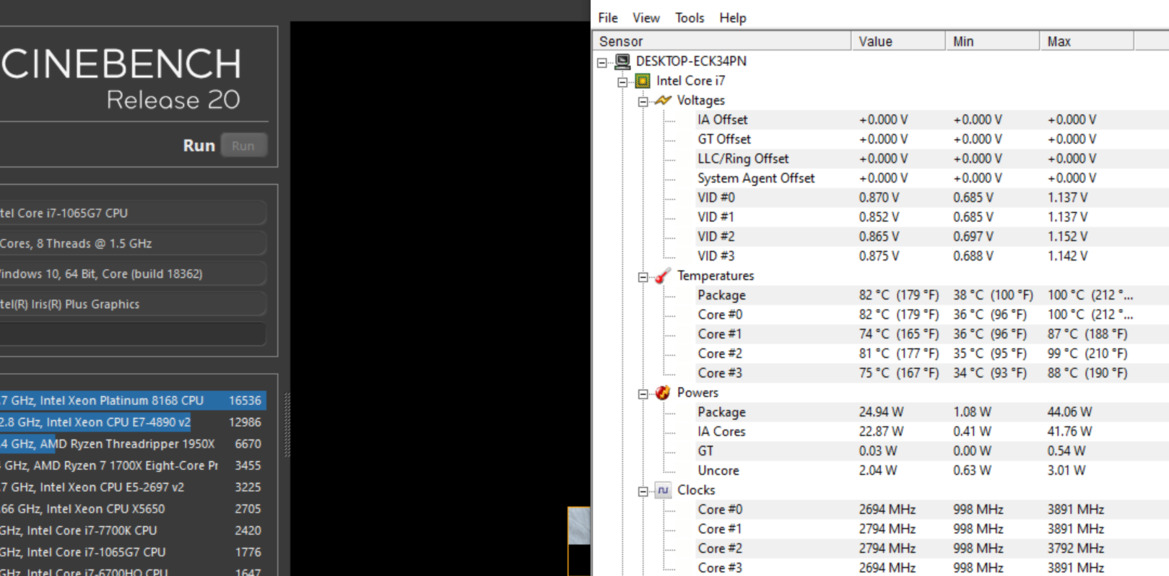
Task: Click the Clocks waveform icon
Action: click(662, 490)
